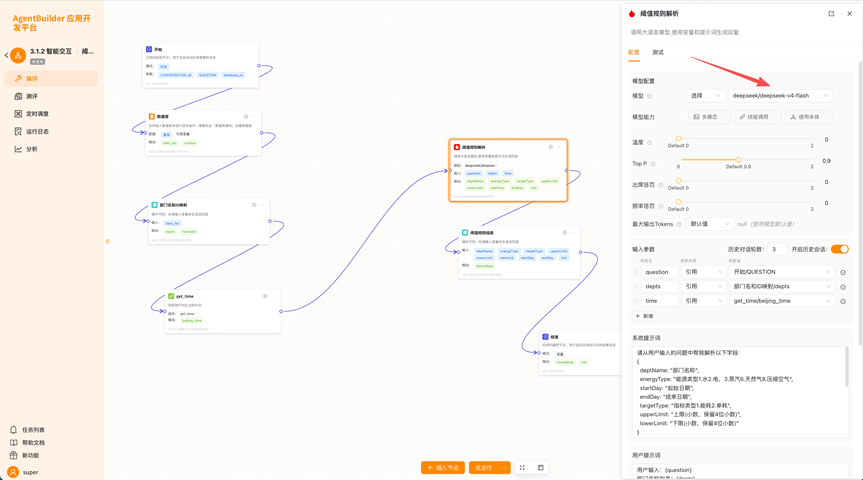Toggle 开启历史会话 switch off
This screenshot has width=863, height=480.
[840, 249]
